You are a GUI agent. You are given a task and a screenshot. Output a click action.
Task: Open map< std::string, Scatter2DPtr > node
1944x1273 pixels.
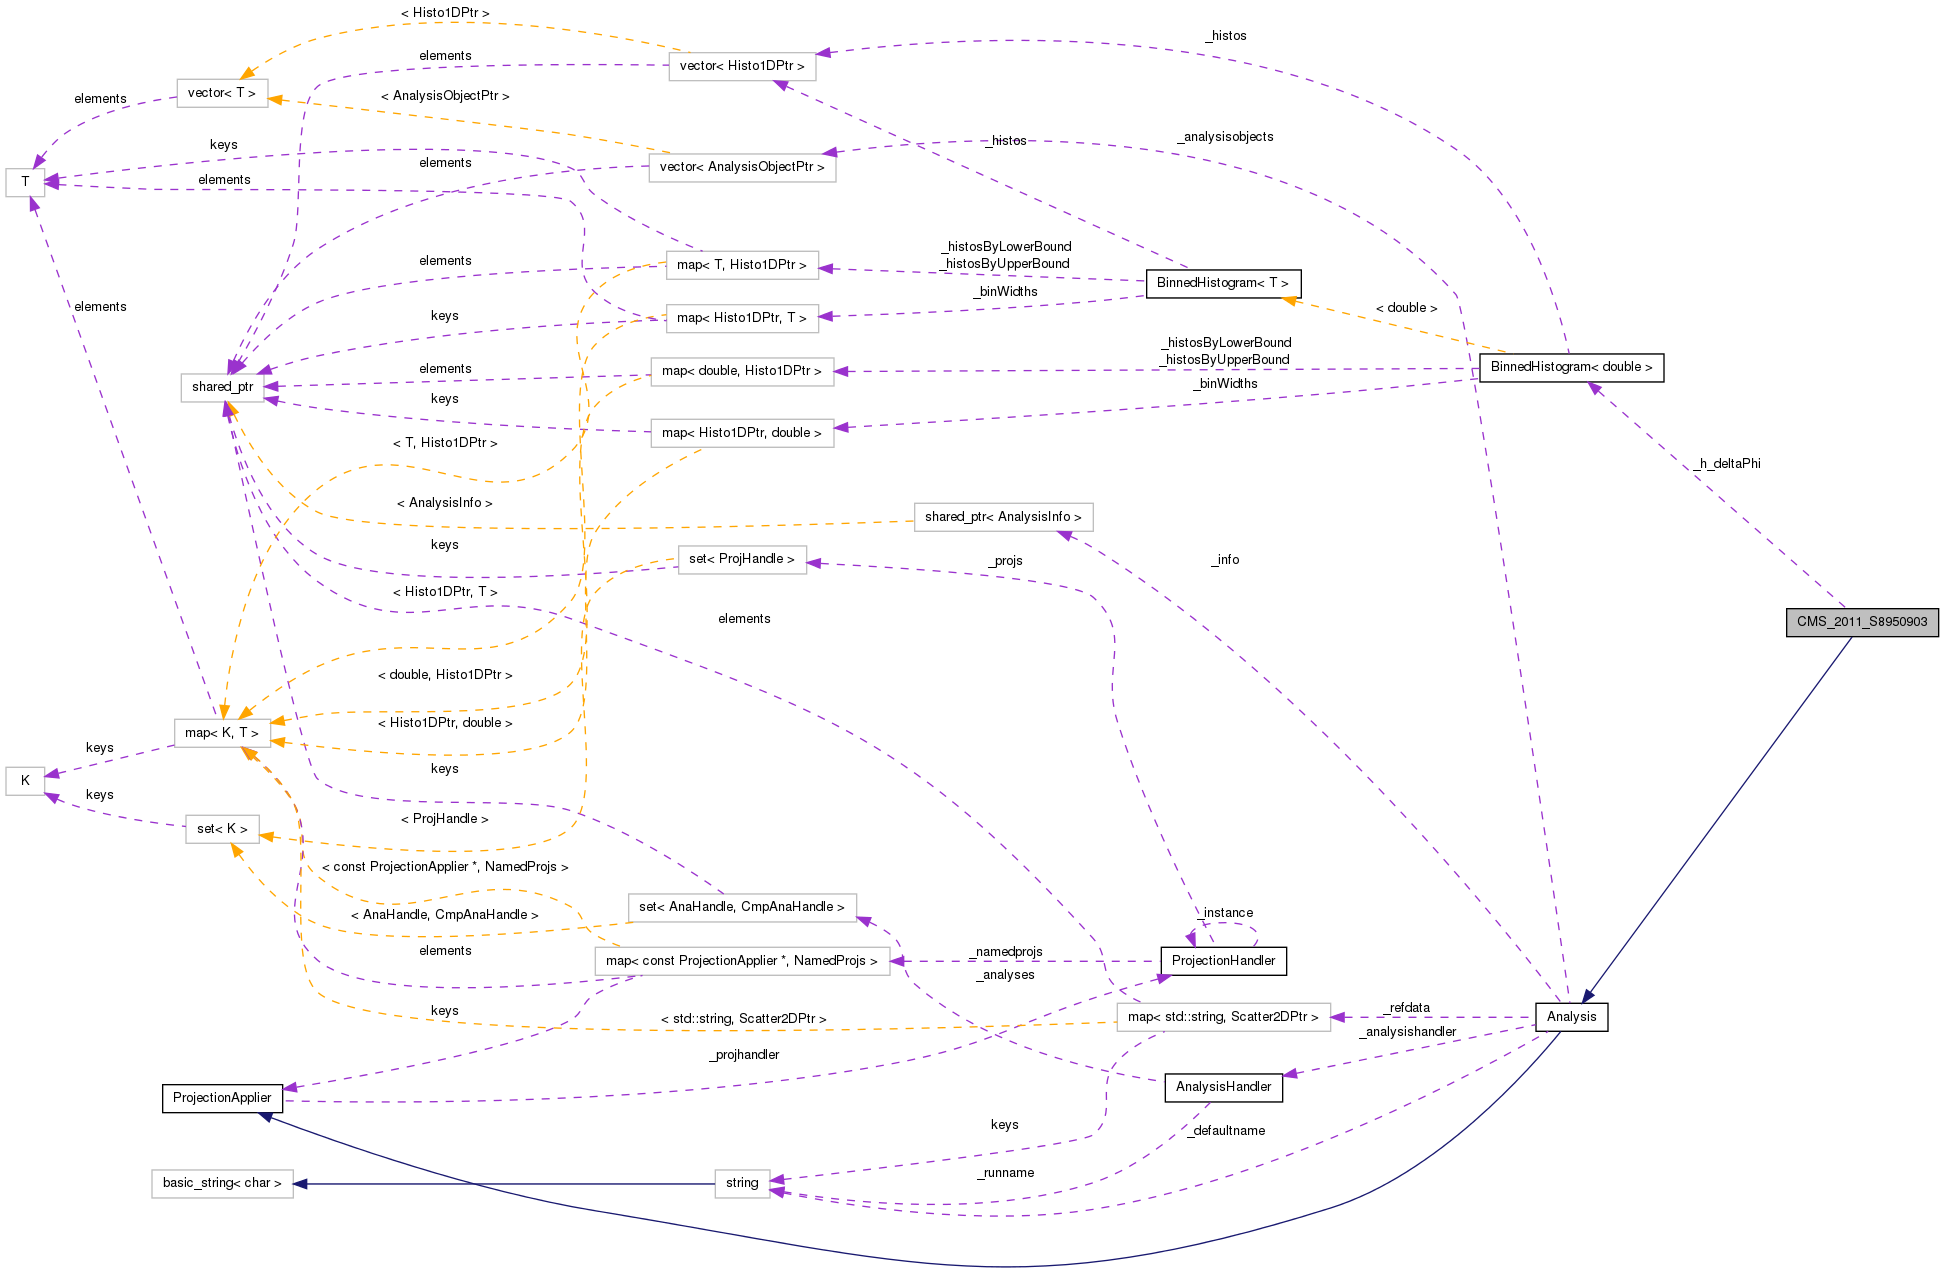[x=1223, y=1017]
